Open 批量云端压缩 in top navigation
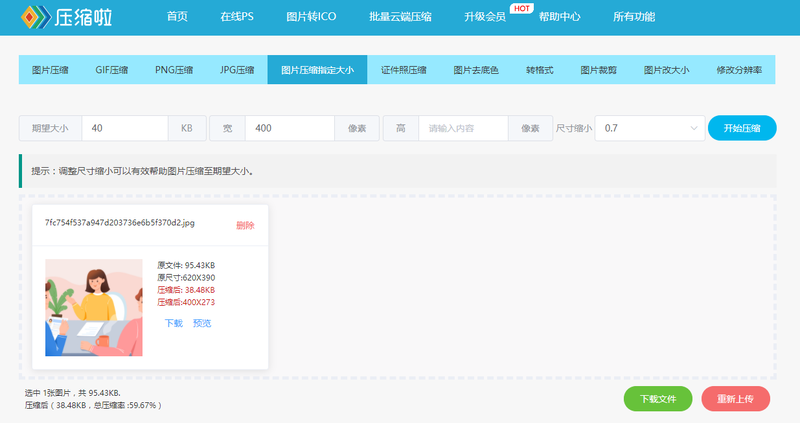This screenshot has height=423, width=800. [x=400, y=17]
